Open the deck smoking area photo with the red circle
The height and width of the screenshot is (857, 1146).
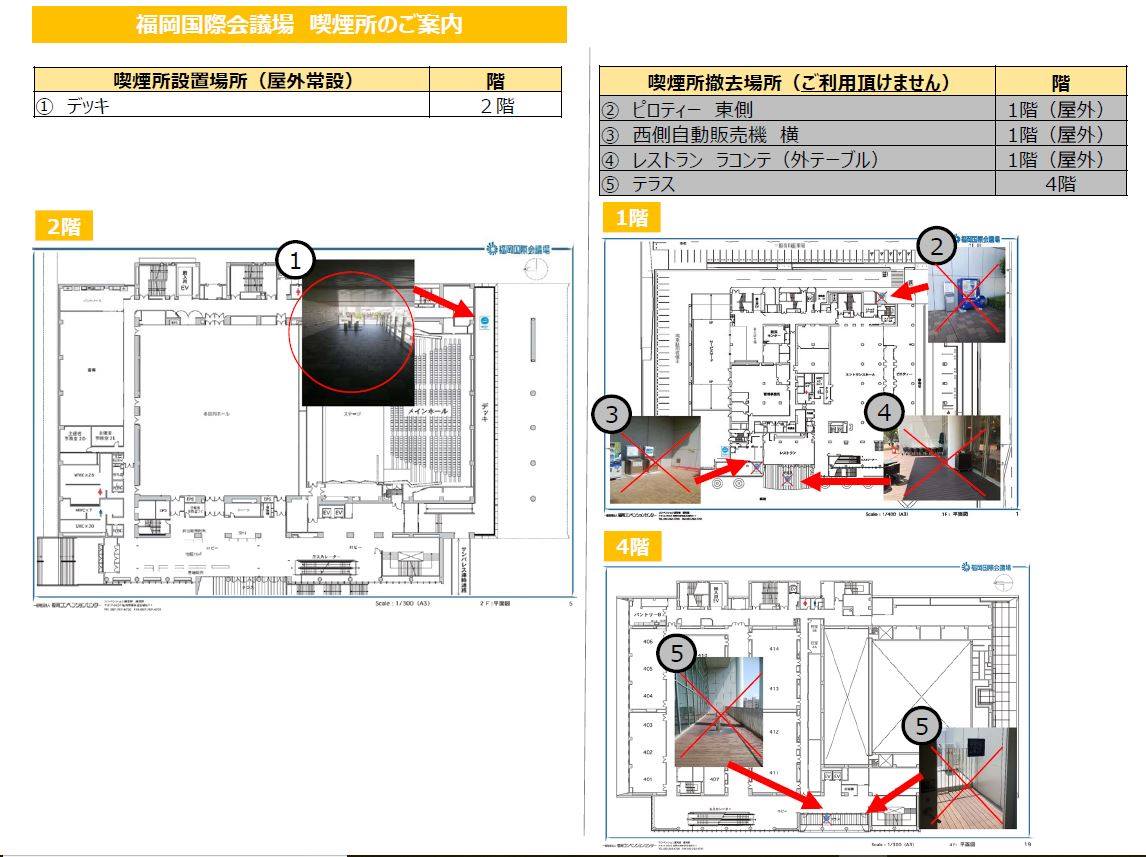tap(358, 332)
